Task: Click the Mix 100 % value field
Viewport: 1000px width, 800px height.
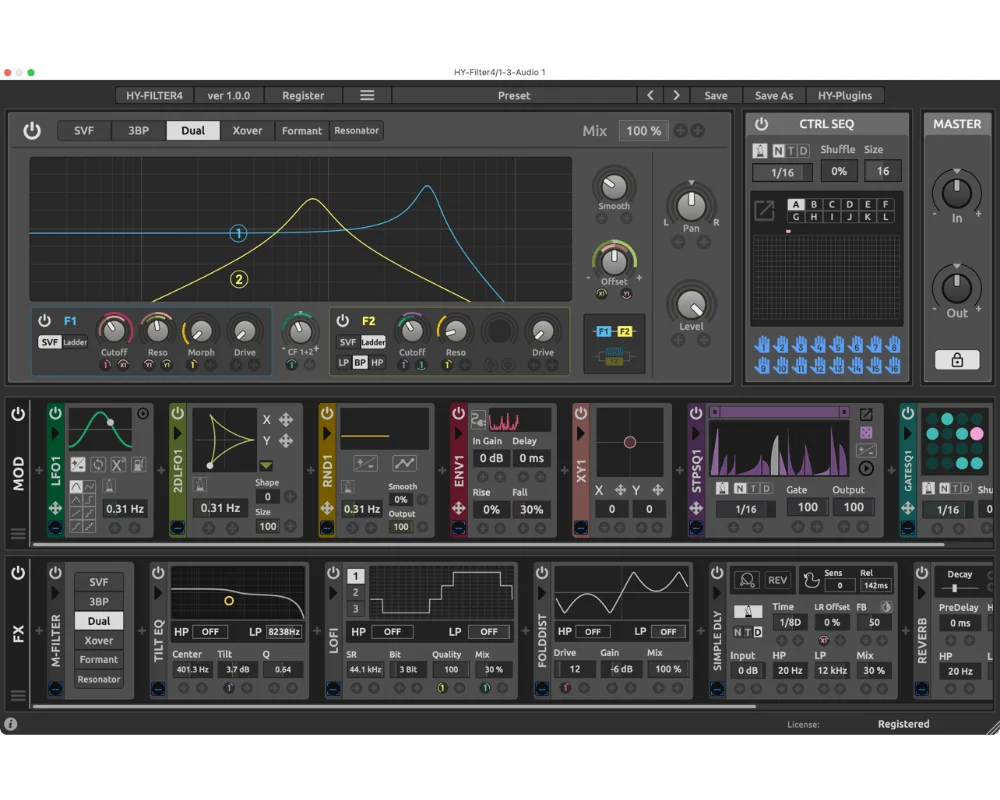Action: 643,131
